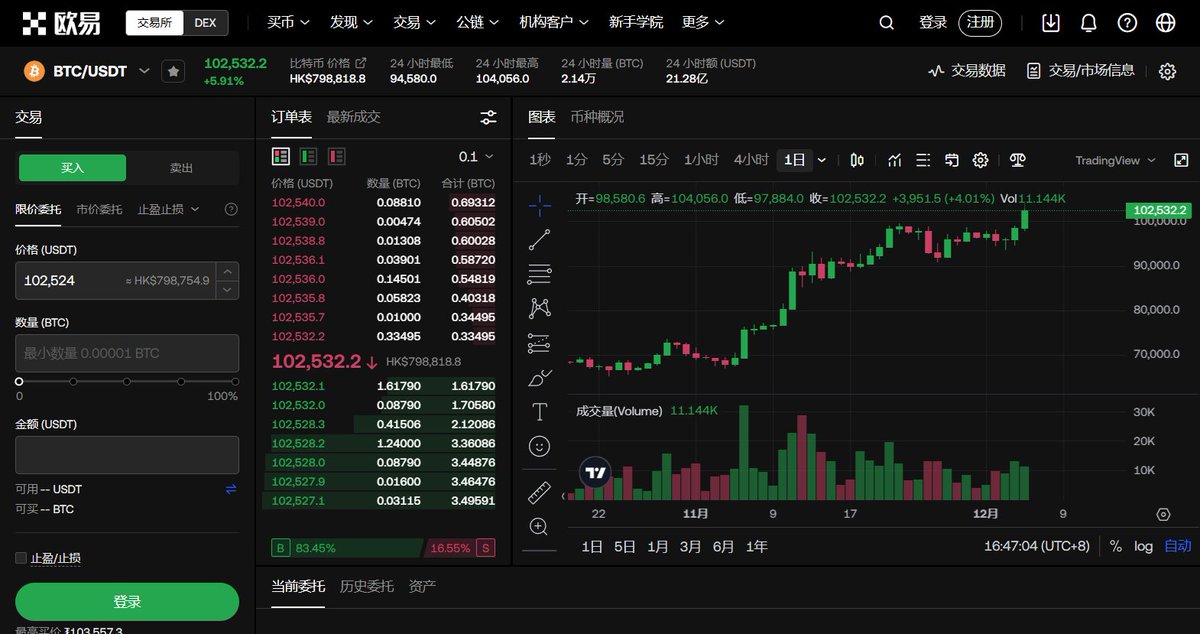Click the 登录 button in the trade panel
This screenshot has width=1200, height=634.
click(x=127, y=601)
